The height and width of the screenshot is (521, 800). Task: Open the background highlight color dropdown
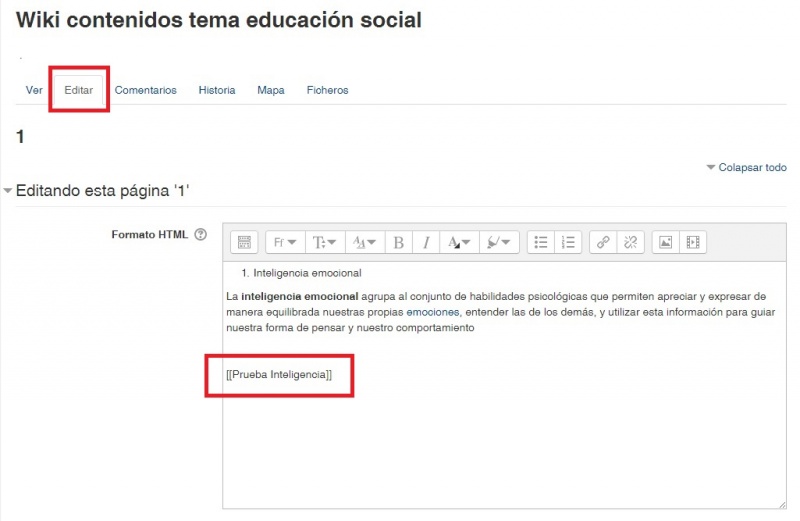click(x=499, y=242)
